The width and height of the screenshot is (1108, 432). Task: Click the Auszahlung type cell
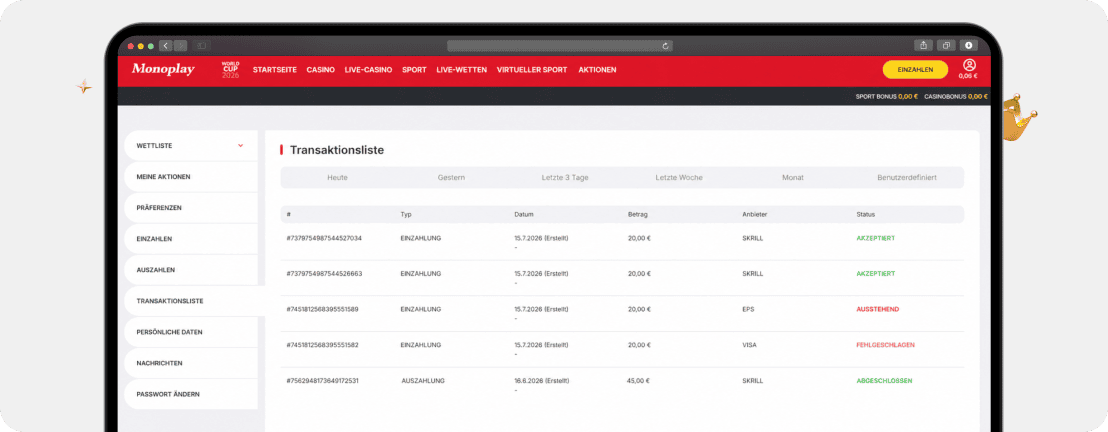[x=423, y=380]
